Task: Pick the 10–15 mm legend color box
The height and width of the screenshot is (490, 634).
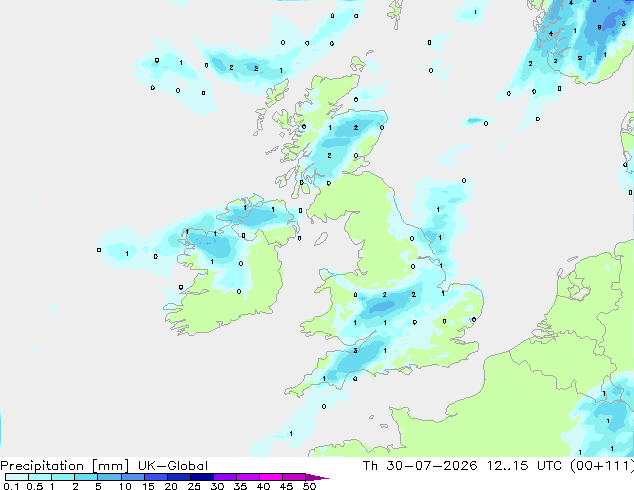Action: [132, 477]
